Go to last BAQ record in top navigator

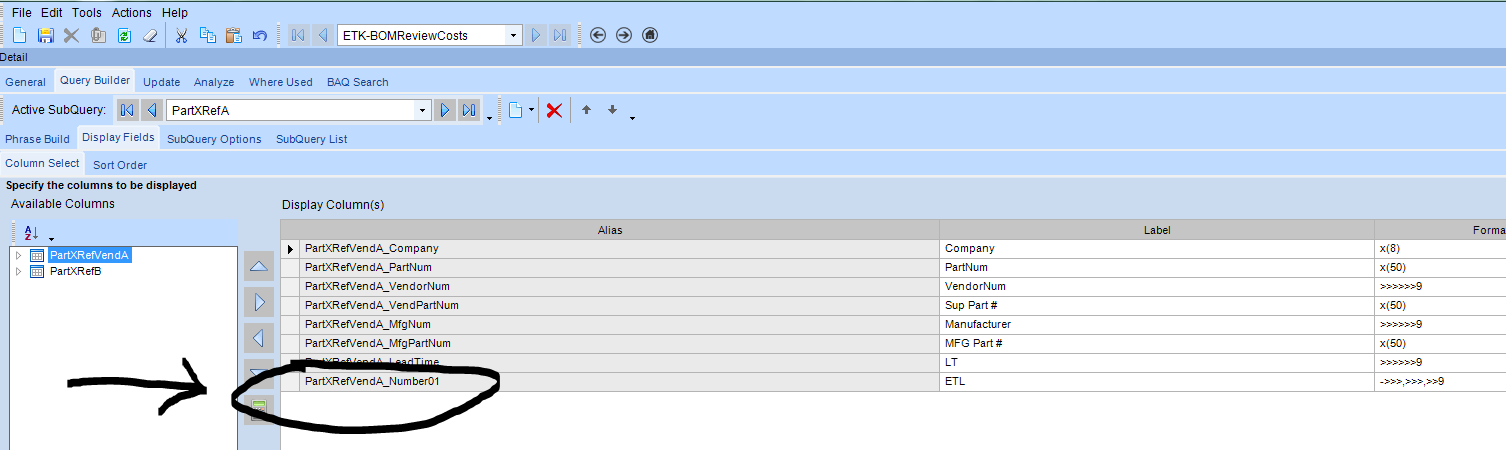(560, 35)
